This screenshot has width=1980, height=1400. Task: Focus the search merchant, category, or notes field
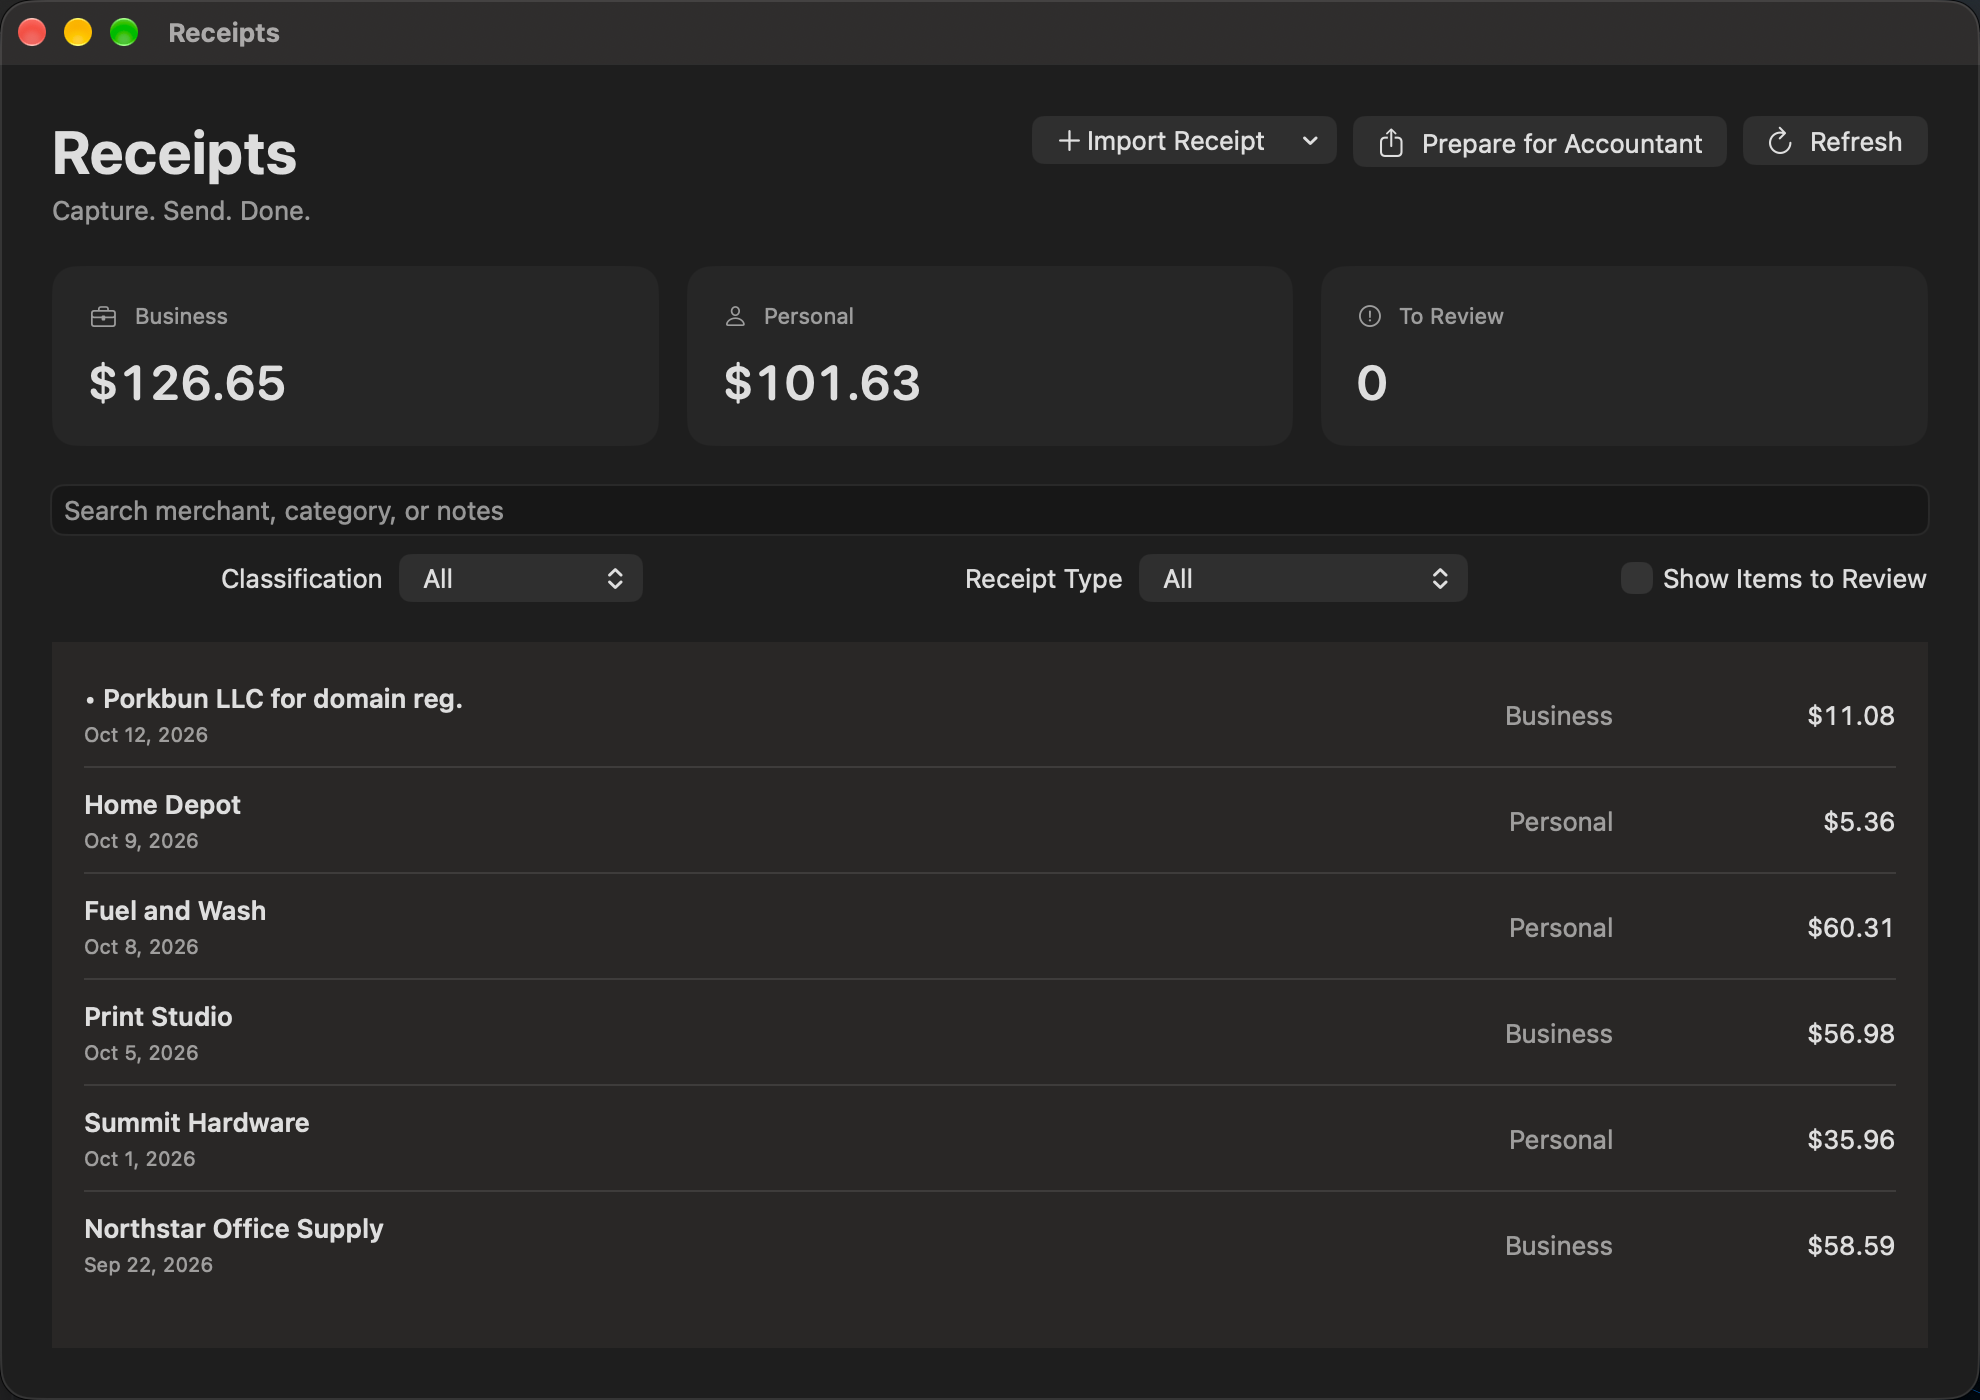pyautogui.click(x=989, y=510)
